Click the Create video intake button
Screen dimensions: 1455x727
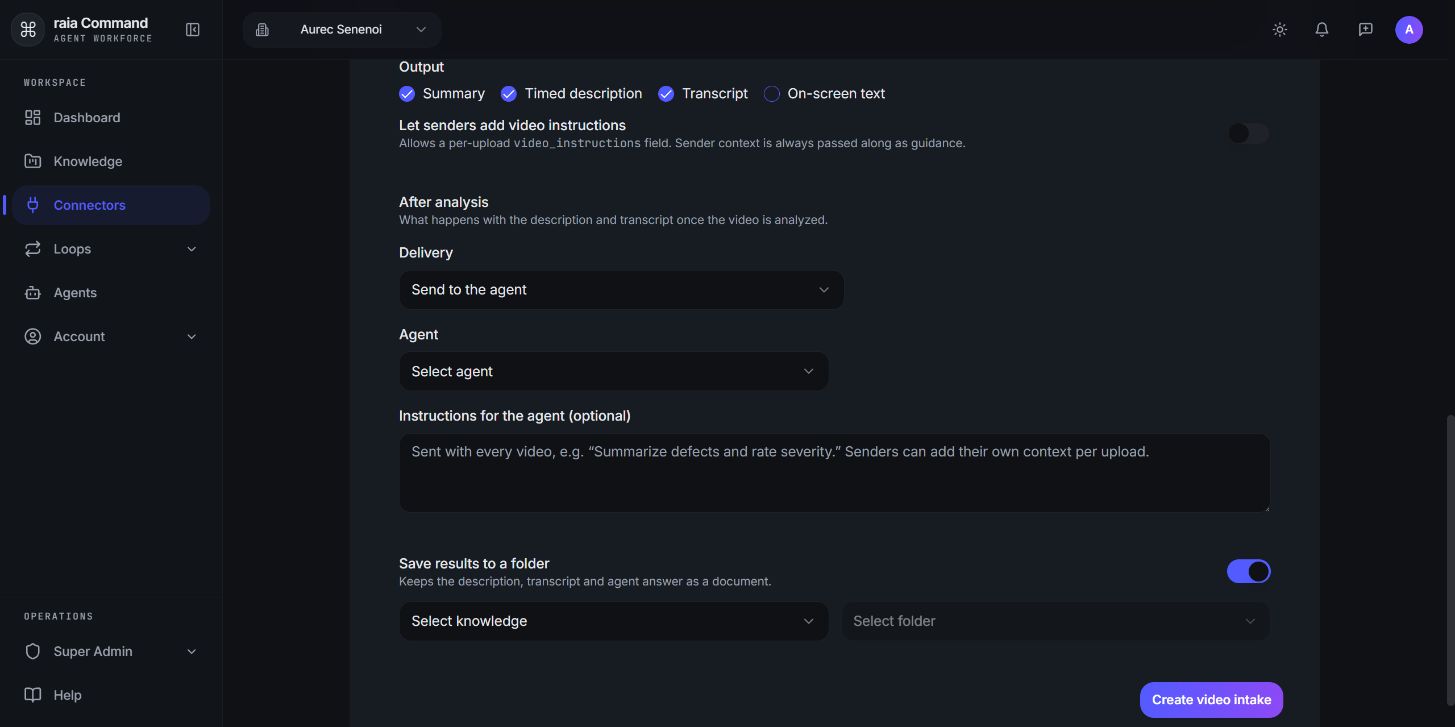click(1211, 700)
